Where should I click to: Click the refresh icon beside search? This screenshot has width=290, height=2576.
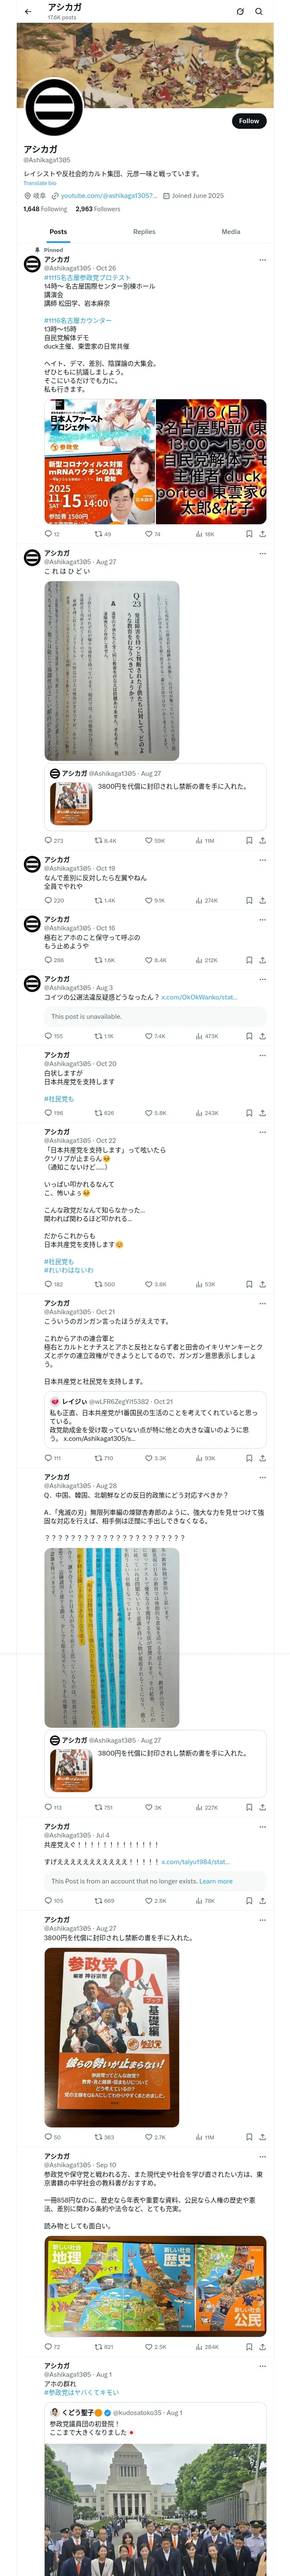240,12
